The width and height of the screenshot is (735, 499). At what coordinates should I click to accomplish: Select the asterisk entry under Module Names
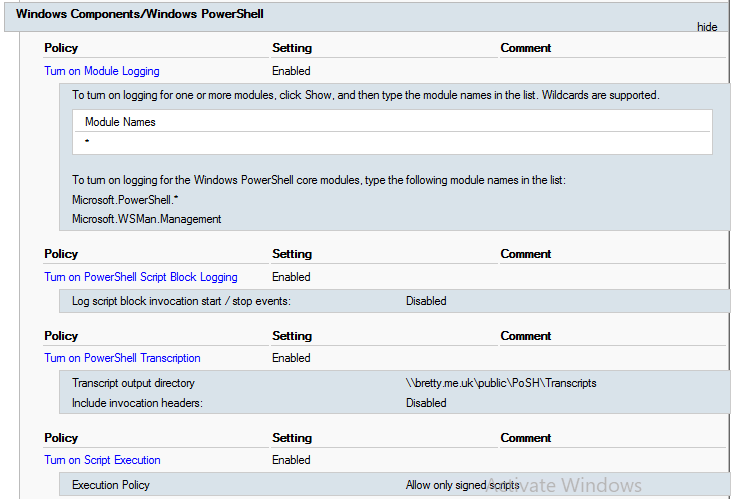87,142
